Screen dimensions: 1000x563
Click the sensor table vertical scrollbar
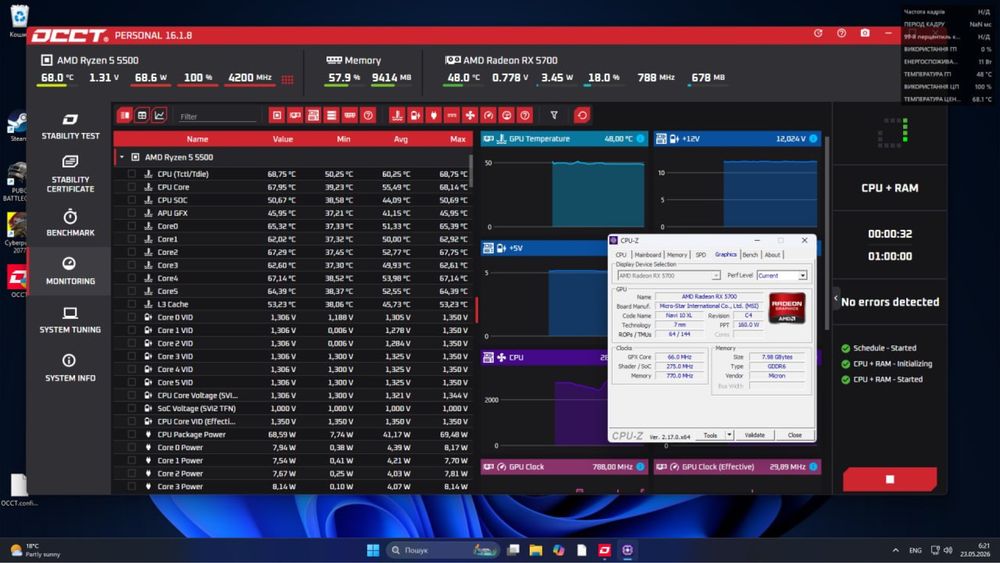point(471,170)
